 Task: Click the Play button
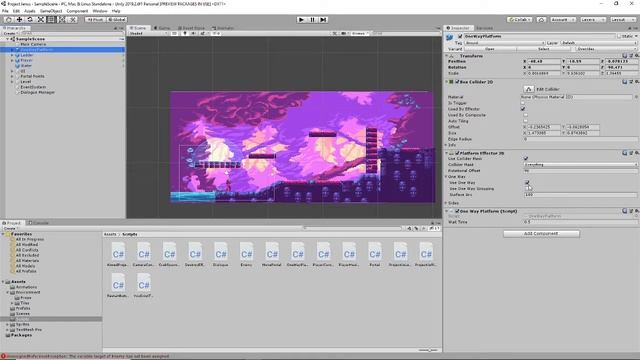(301, 20)
